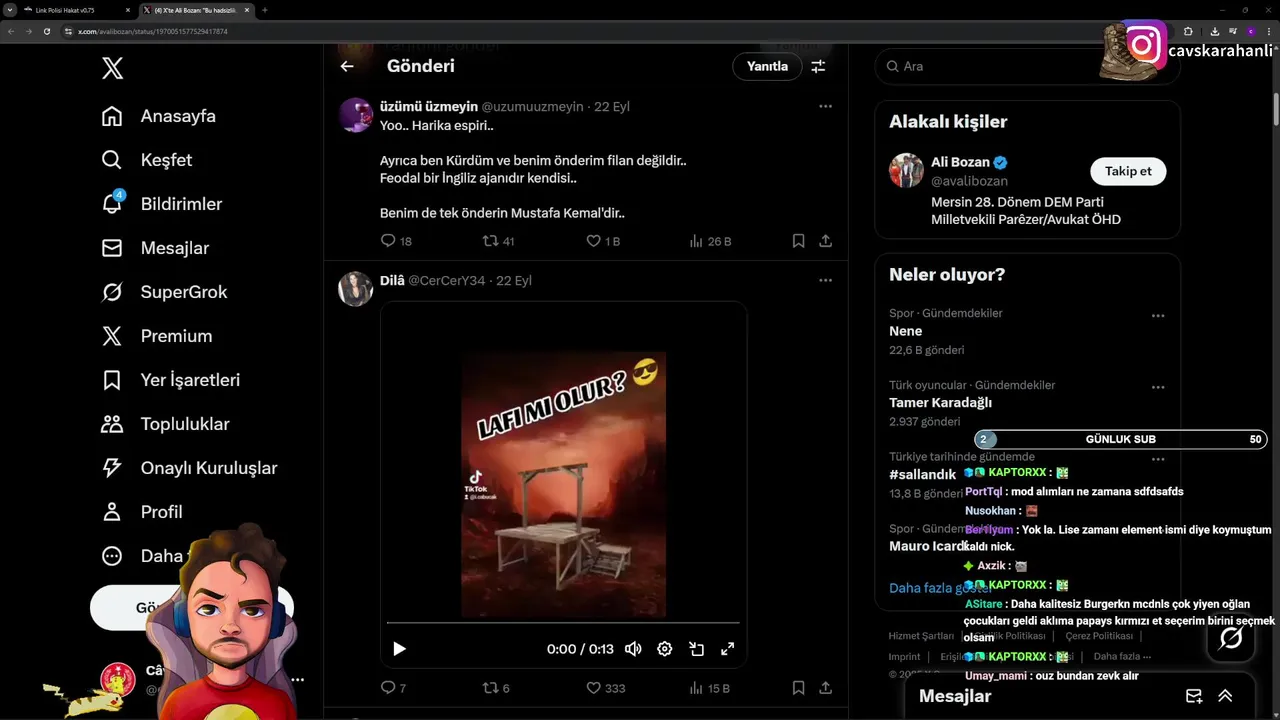Open the Nene trending topic
The height and width of the screenshot is (720, 1280).
coord(906,331)
